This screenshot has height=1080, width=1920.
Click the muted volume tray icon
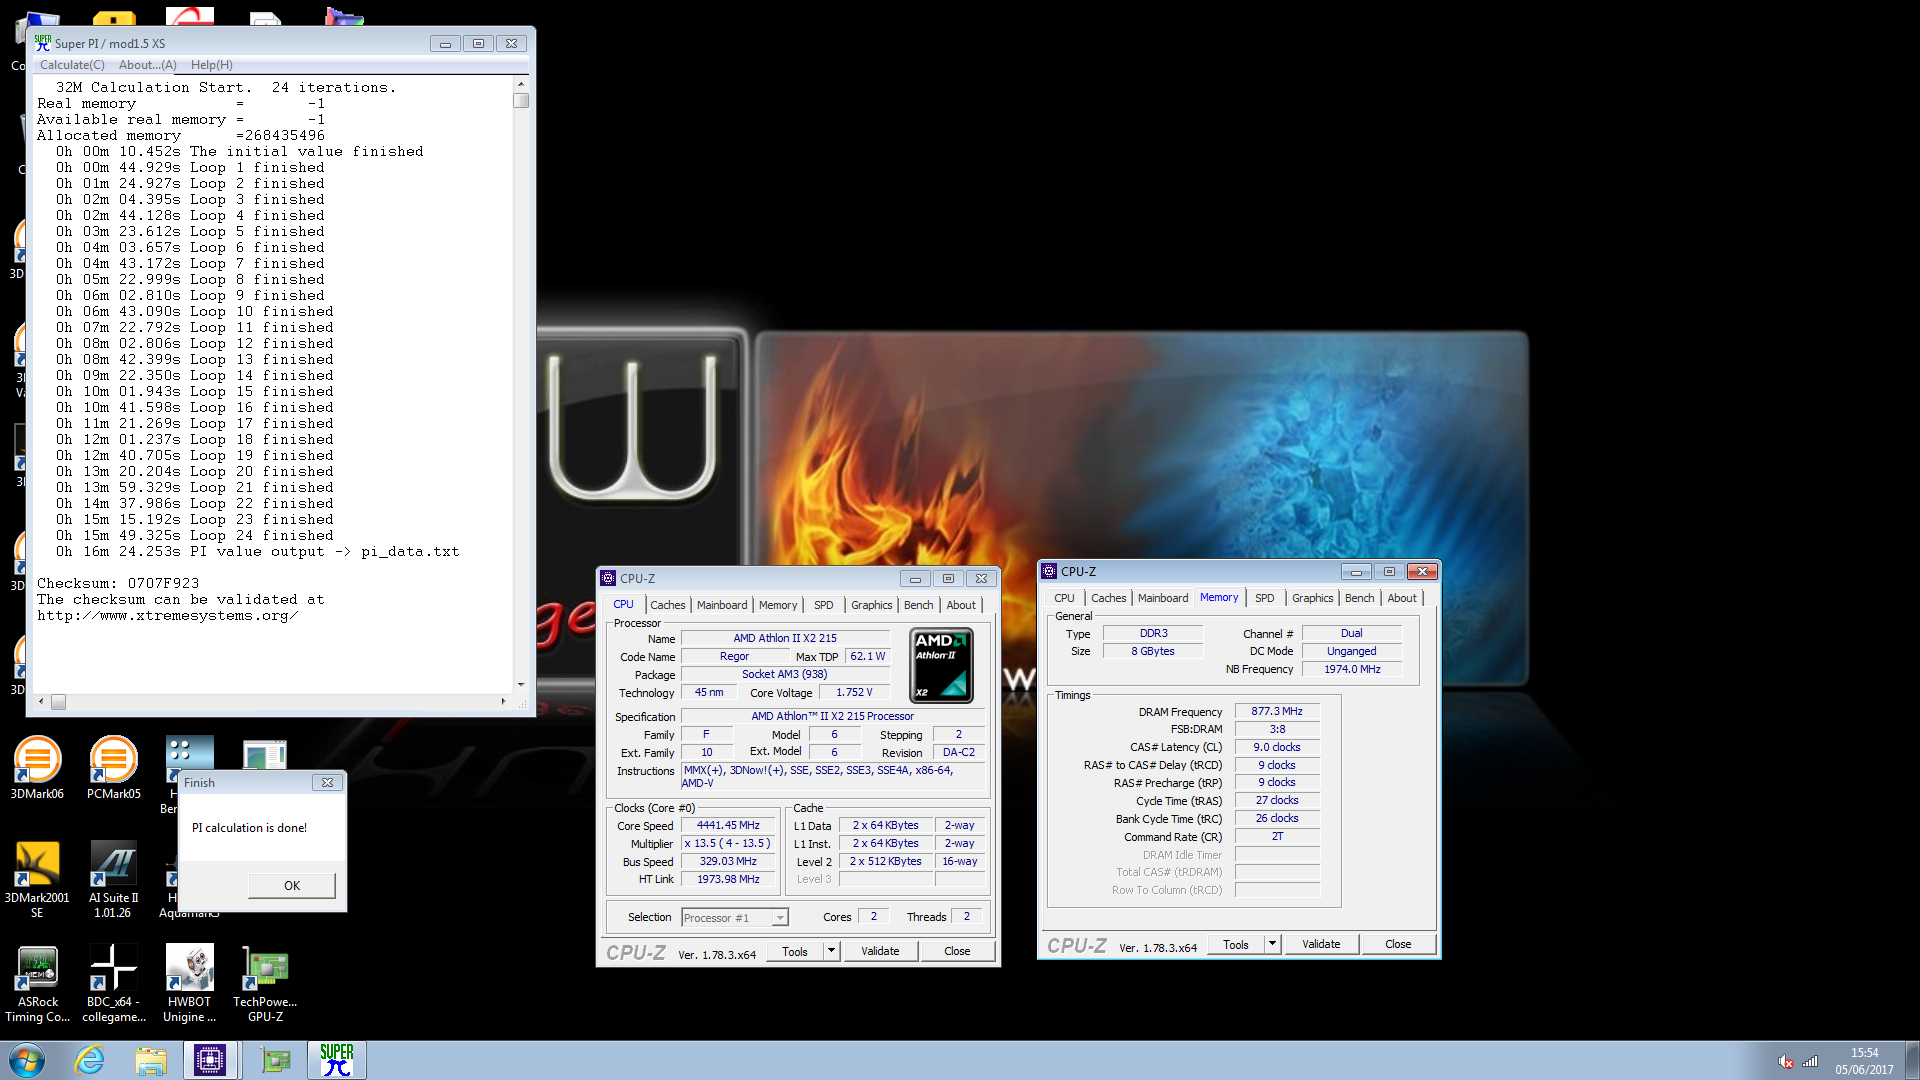[x=1785, y=1061]
